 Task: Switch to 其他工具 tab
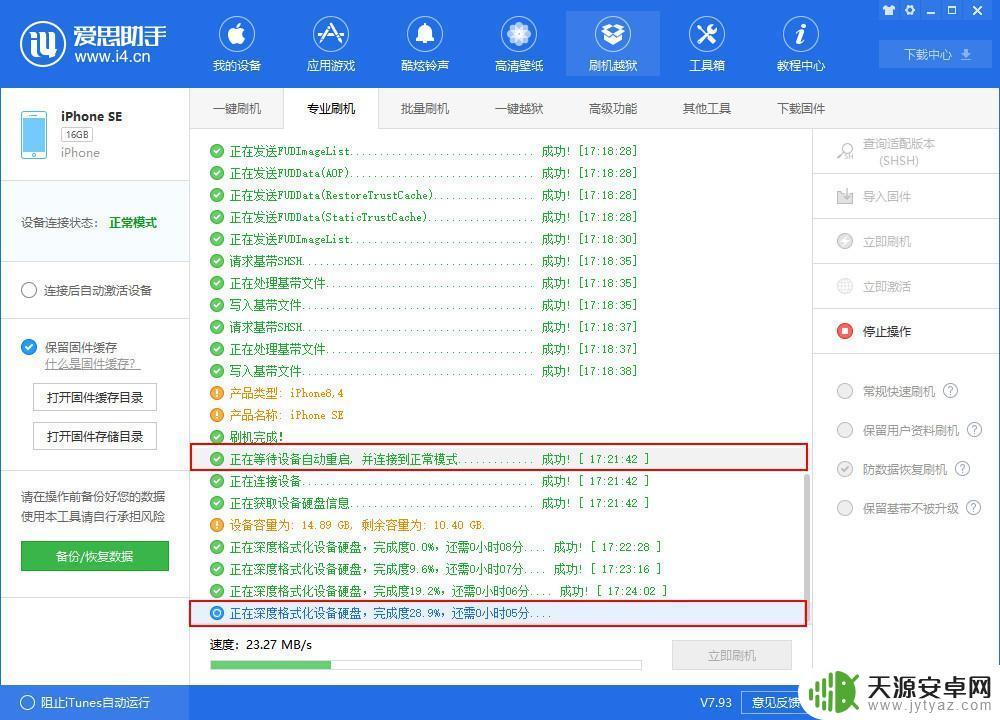(707, 108)
